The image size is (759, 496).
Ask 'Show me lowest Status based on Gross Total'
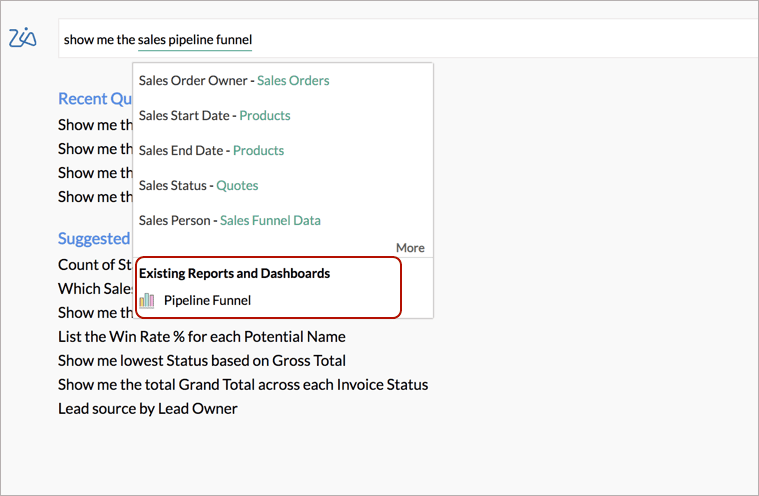[x=201, y=361]
